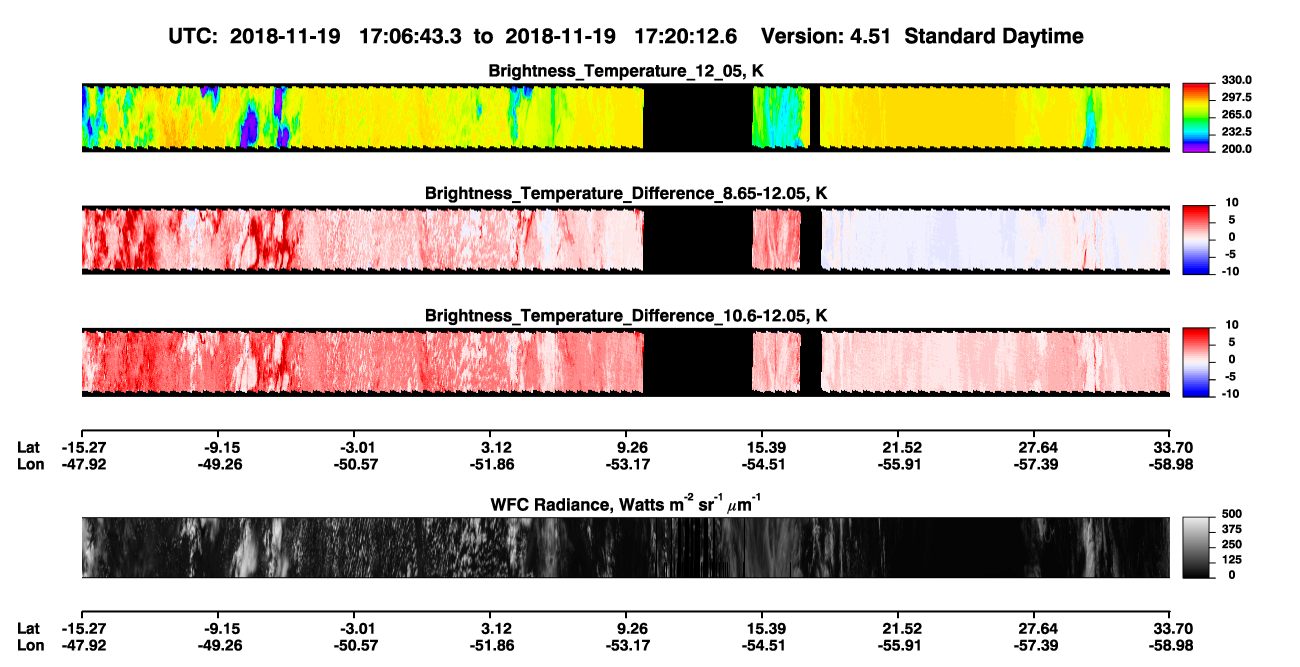Click longitude -57.39 under the WFC Radiance panel
Viewport: 1300px width, 667px height.
point(1038,645)
